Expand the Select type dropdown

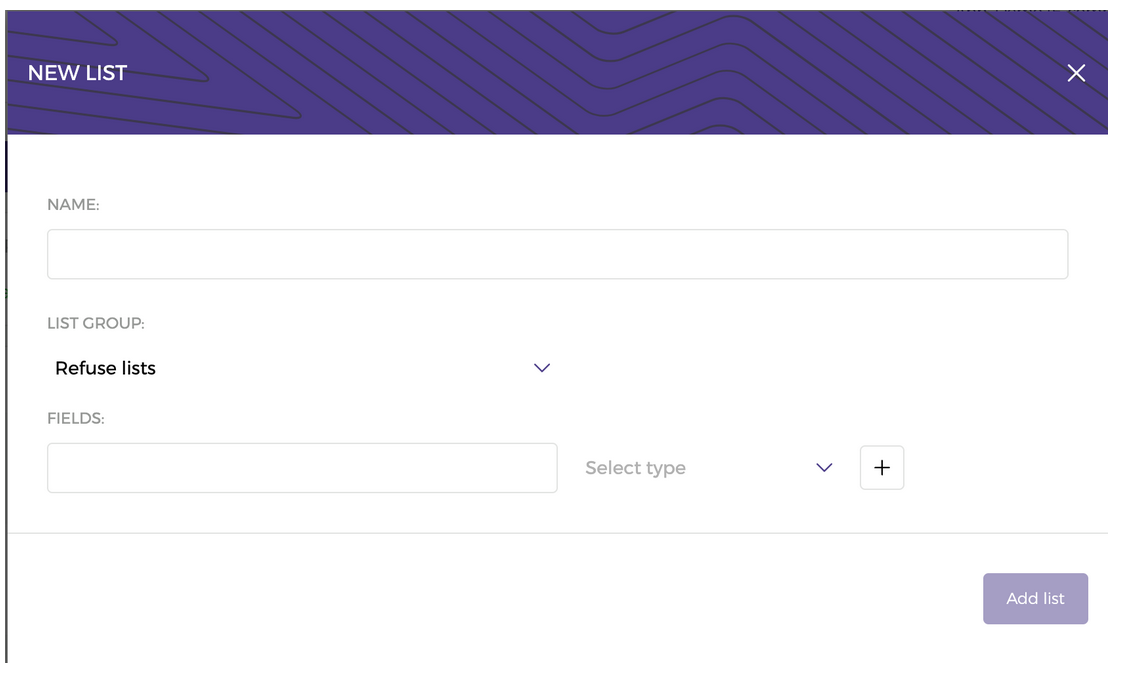click(709, 468)
